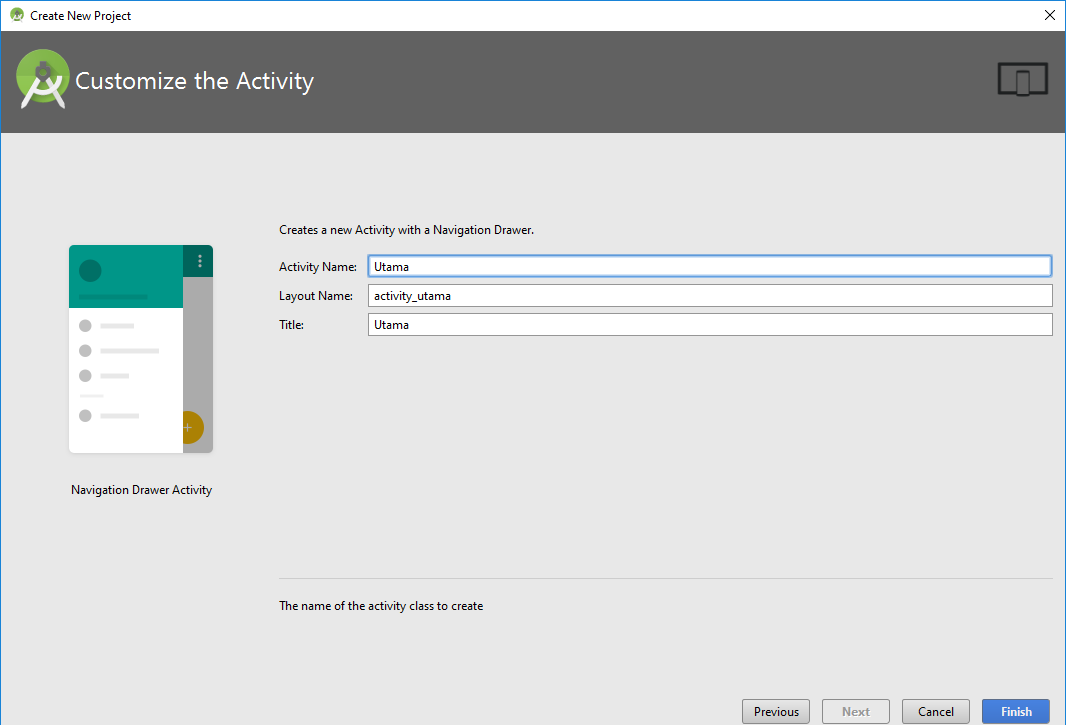Click the Android Studio logo in header
The width and height of the screenshot is (1066, 725).
click(x=42, y=80)
